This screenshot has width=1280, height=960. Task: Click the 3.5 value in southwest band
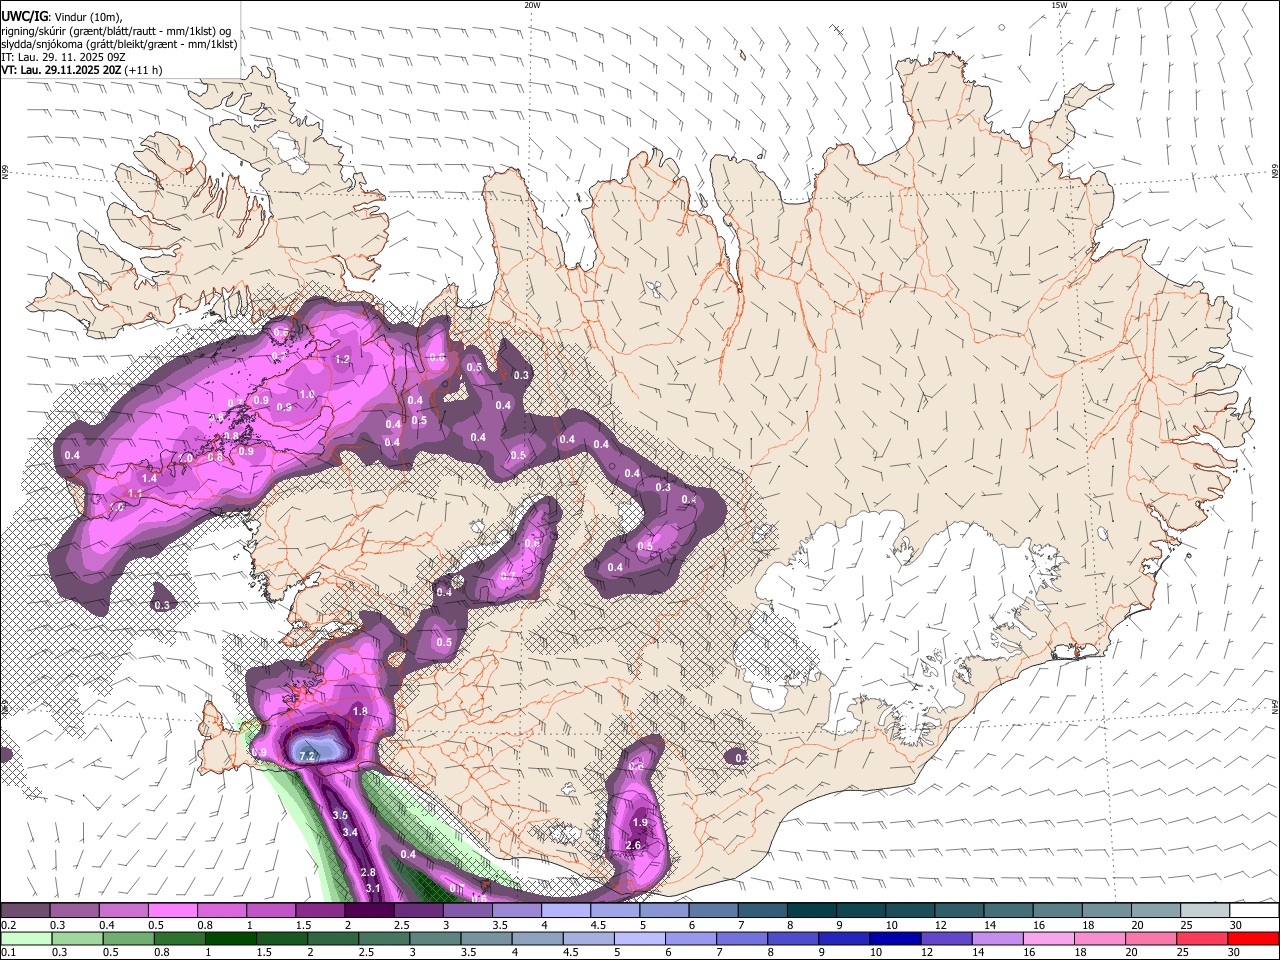(x=340, y=815)
